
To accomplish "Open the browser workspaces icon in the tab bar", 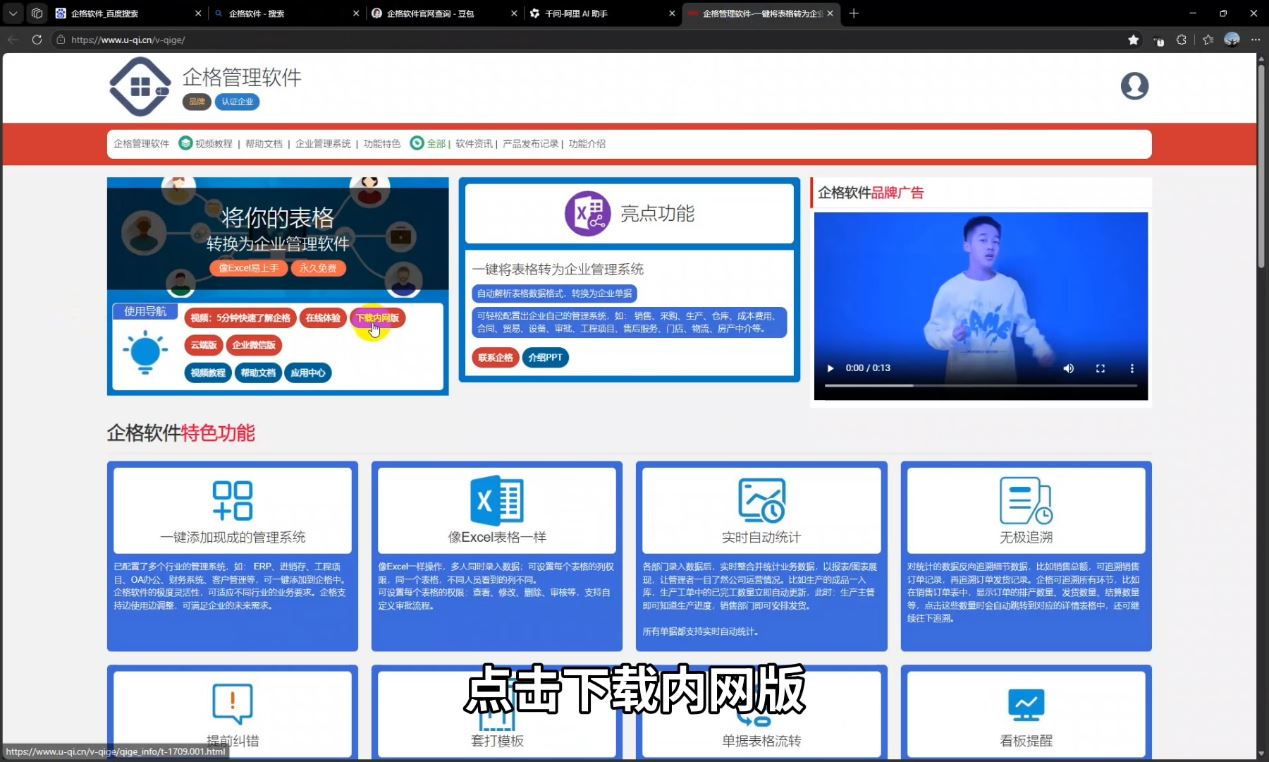I will (37, 13).
